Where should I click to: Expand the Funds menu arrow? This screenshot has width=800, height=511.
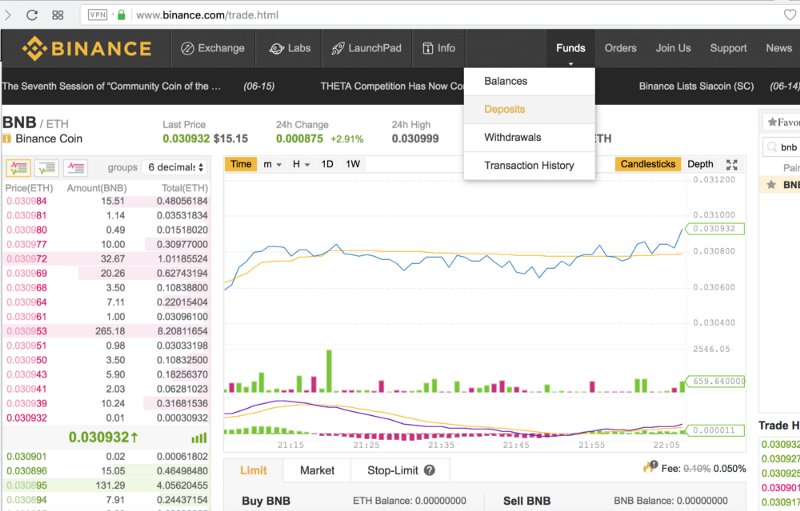(571, 64)
